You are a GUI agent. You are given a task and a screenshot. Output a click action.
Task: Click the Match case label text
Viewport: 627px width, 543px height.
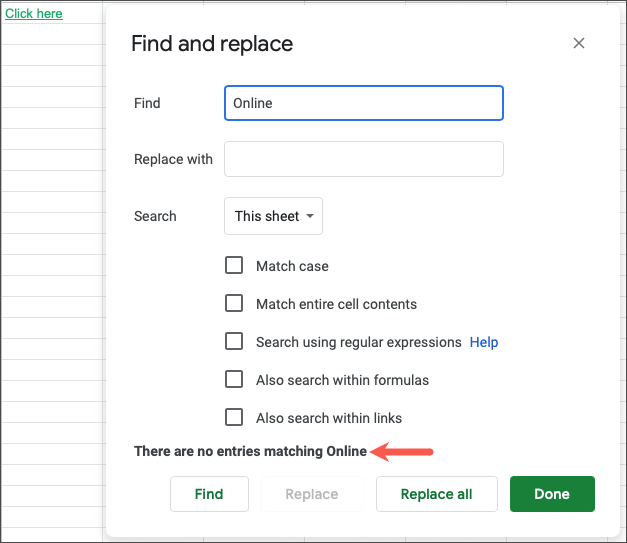[x=292, y=266]
